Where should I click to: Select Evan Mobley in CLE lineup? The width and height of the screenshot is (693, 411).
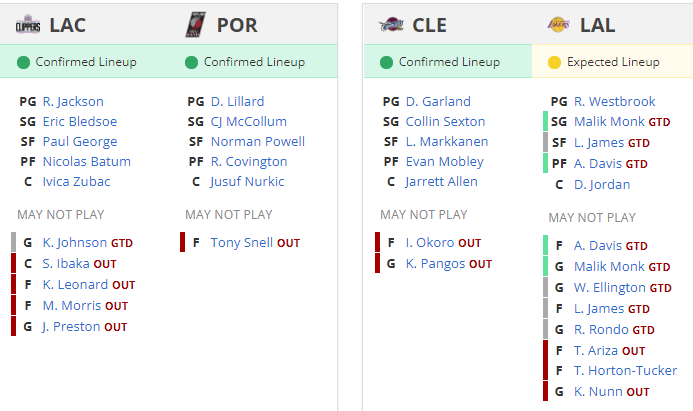pyautogui.click(x=444, y=161)
